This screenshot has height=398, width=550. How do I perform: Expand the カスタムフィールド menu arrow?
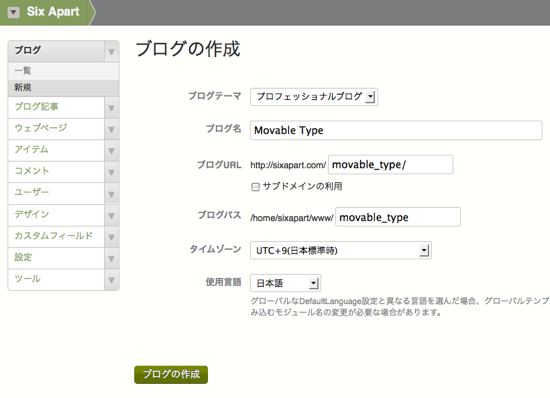tap(112, 237)
